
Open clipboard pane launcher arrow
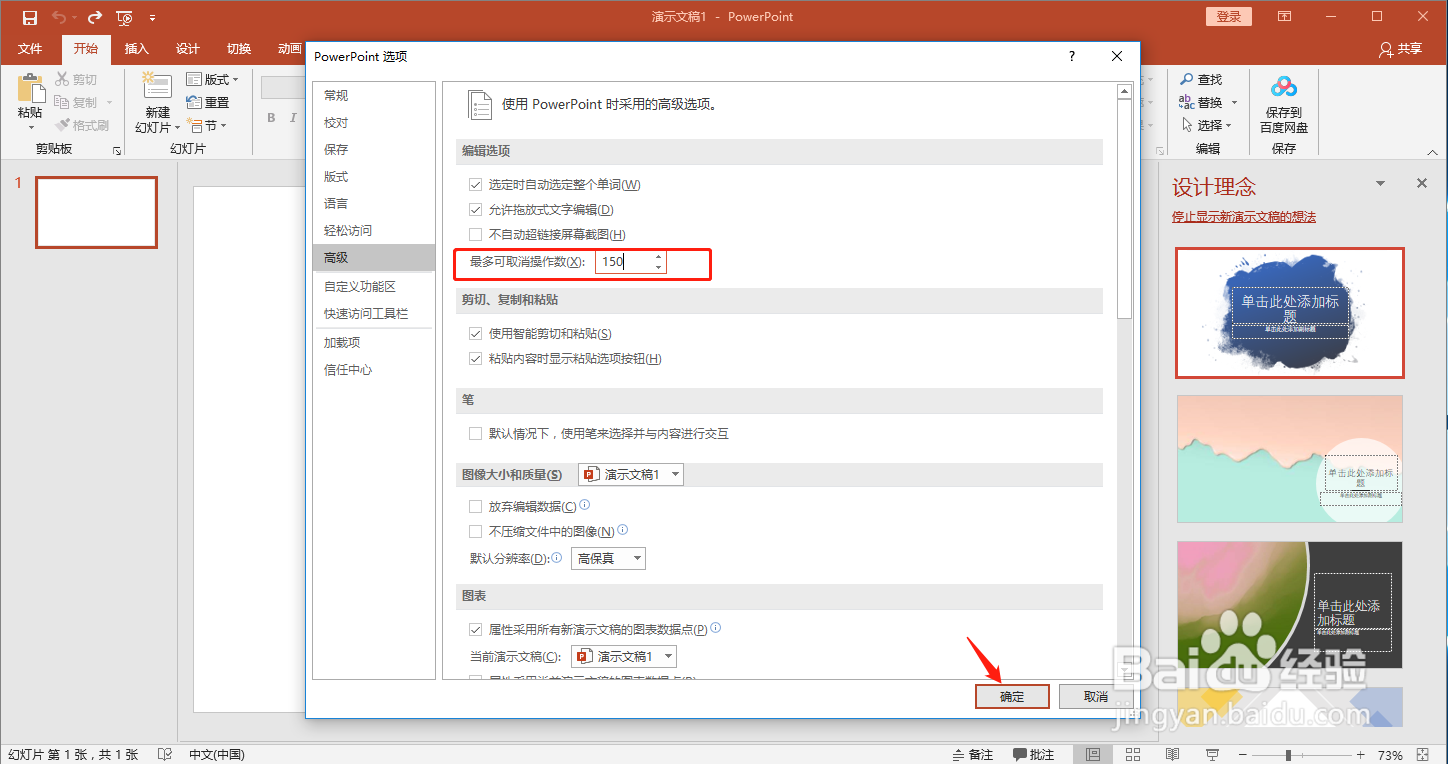(117, 150)
